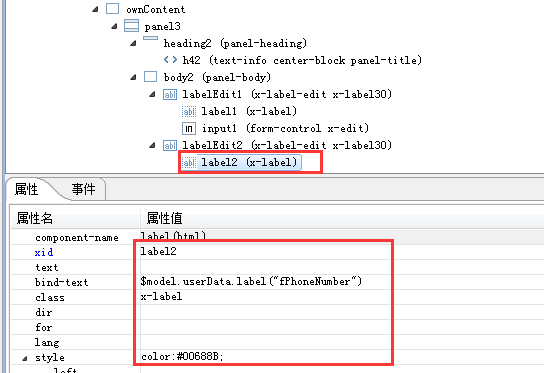
Task: Collapse the heading2 tree node
Action: (134, 43)
